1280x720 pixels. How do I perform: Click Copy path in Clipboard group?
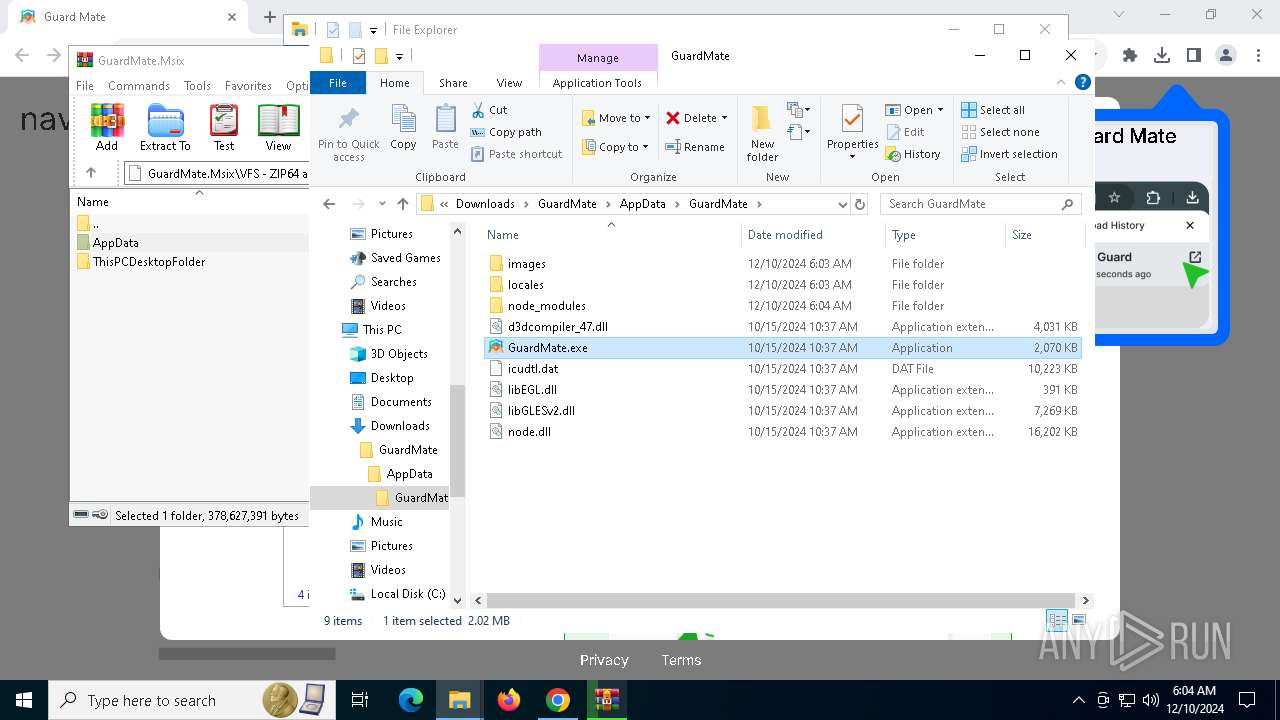[506, 132]
